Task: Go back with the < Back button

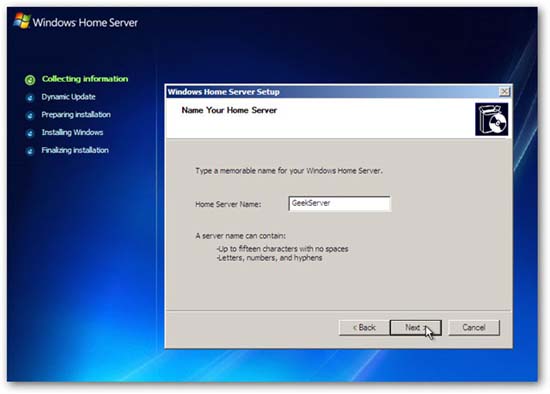Action: pyautogui.click(x=364, y=328)
